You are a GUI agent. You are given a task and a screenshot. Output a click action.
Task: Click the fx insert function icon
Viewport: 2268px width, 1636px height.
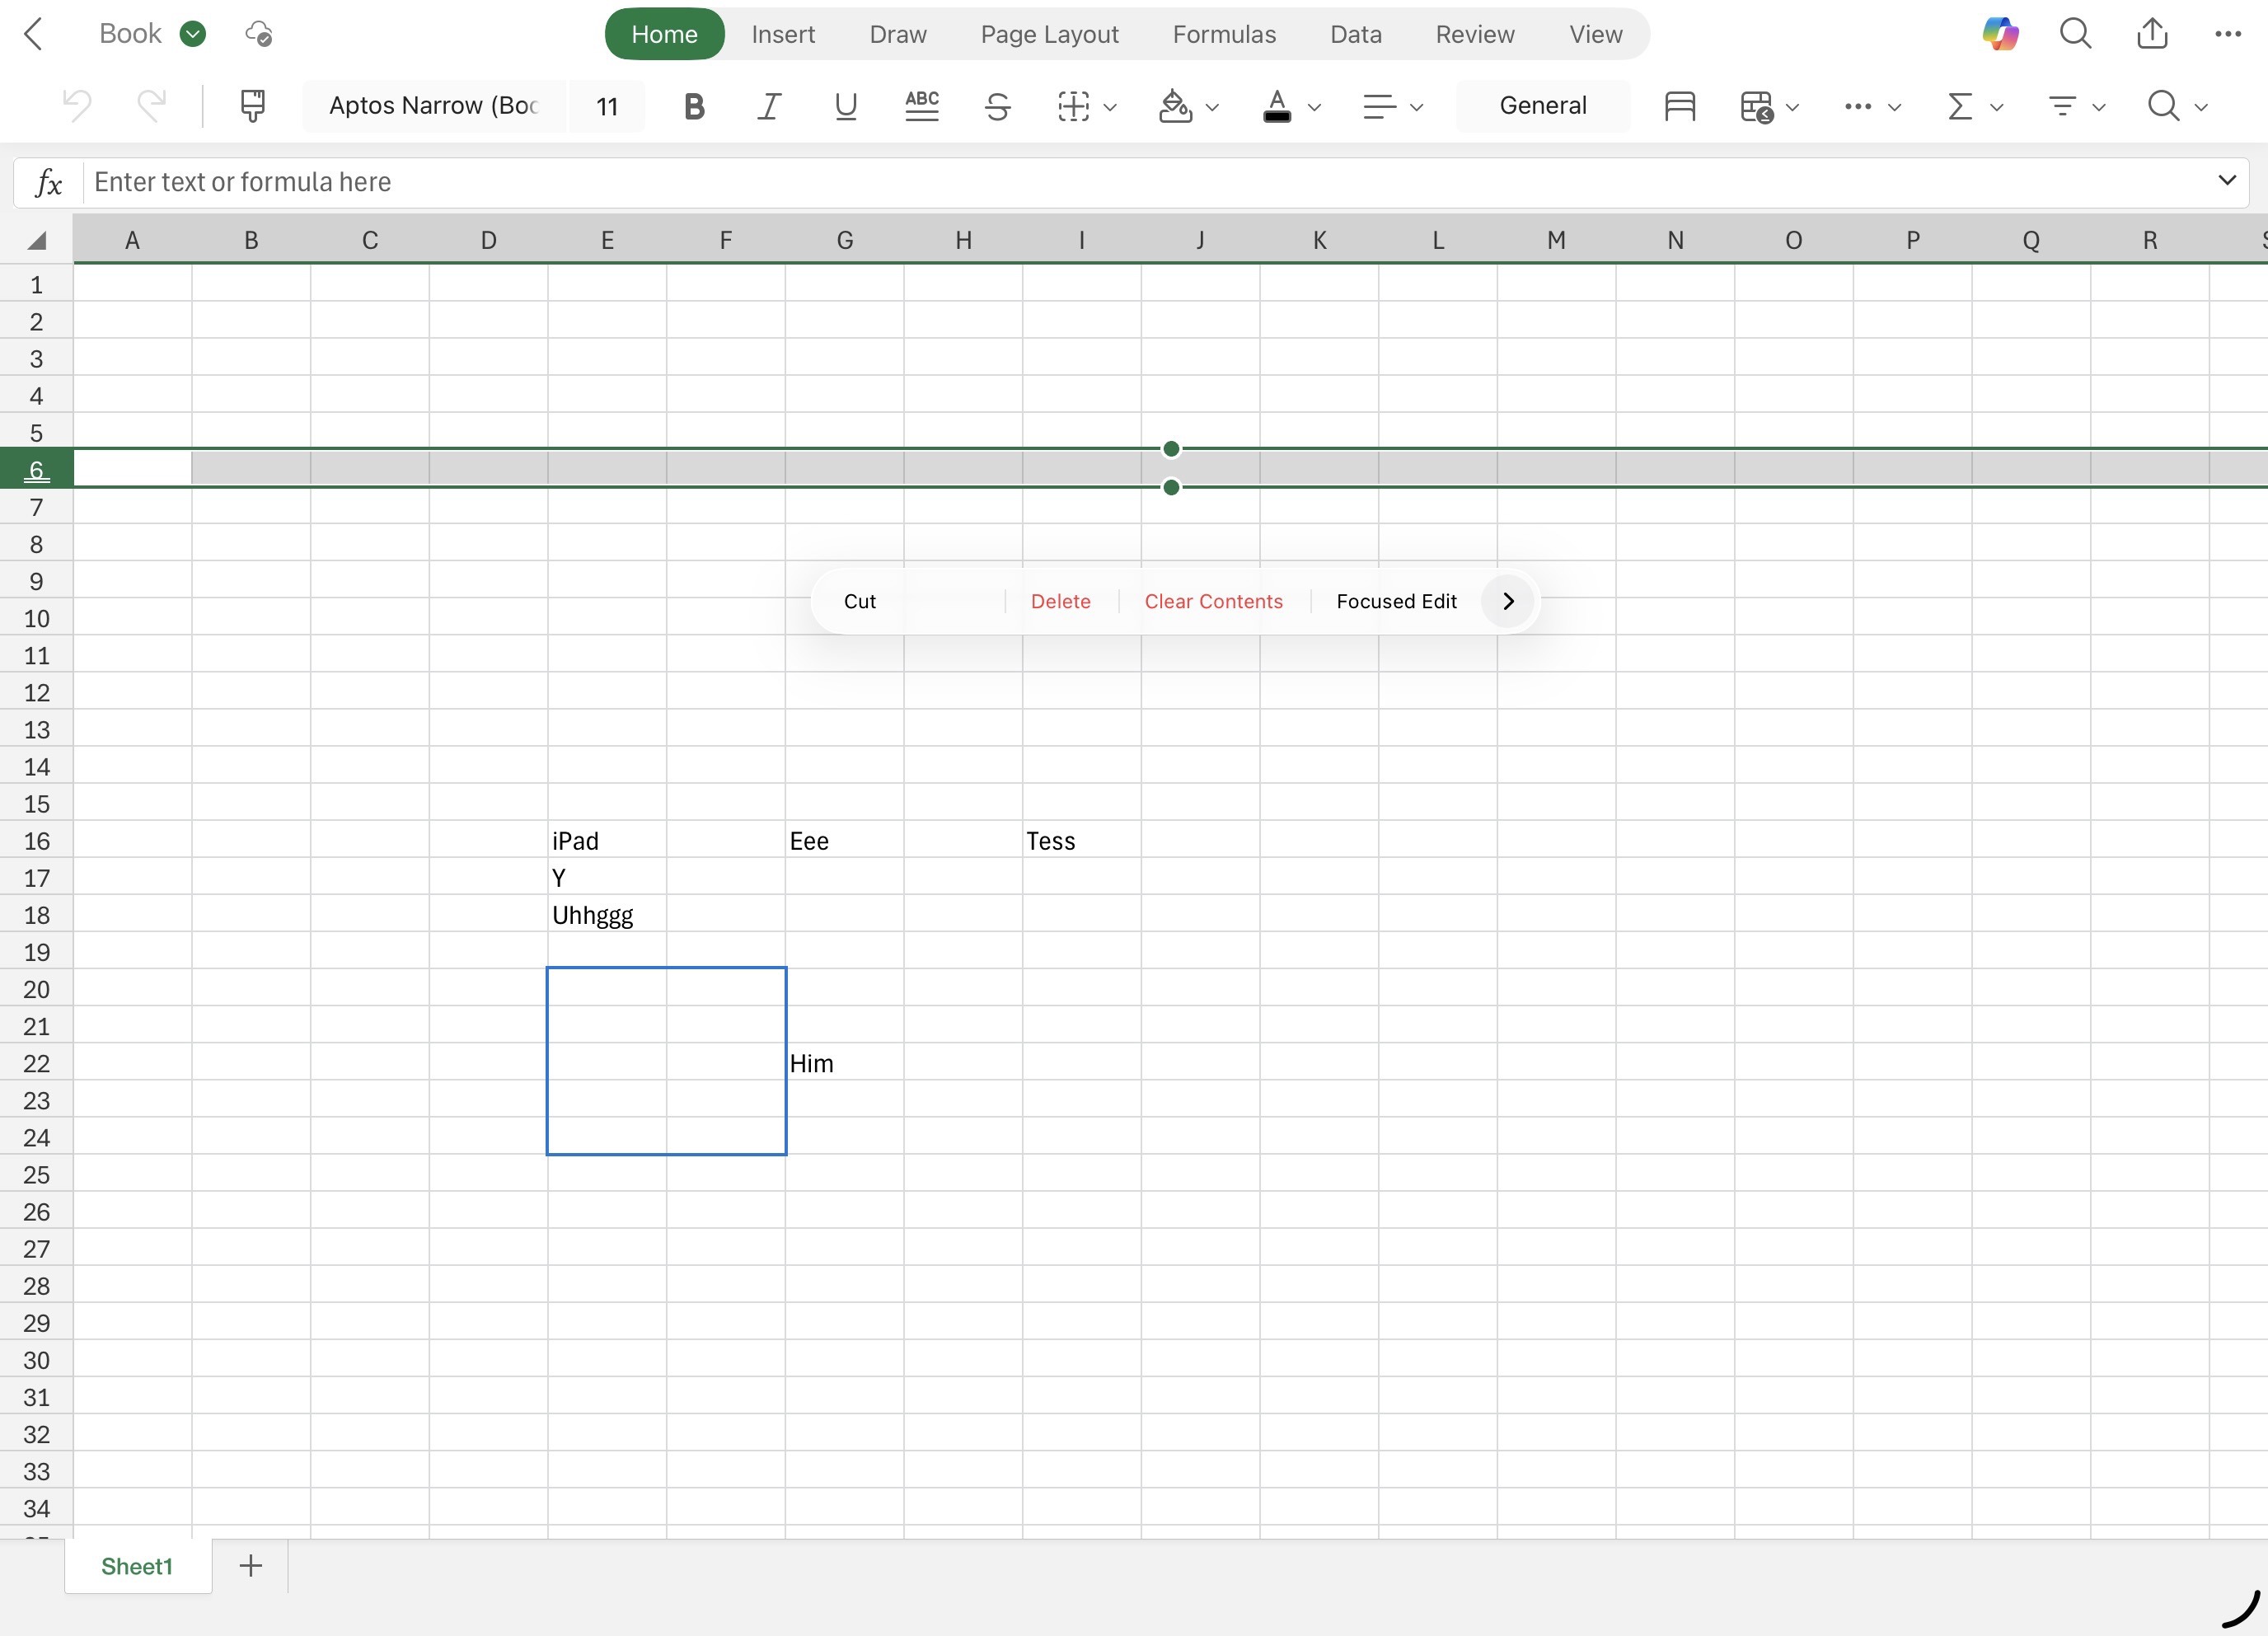tap(48, 182)
